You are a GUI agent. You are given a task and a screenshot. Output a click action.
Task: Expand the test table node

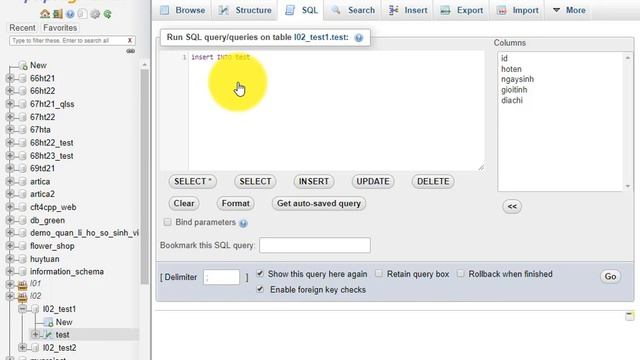click(x=36, y=335)
